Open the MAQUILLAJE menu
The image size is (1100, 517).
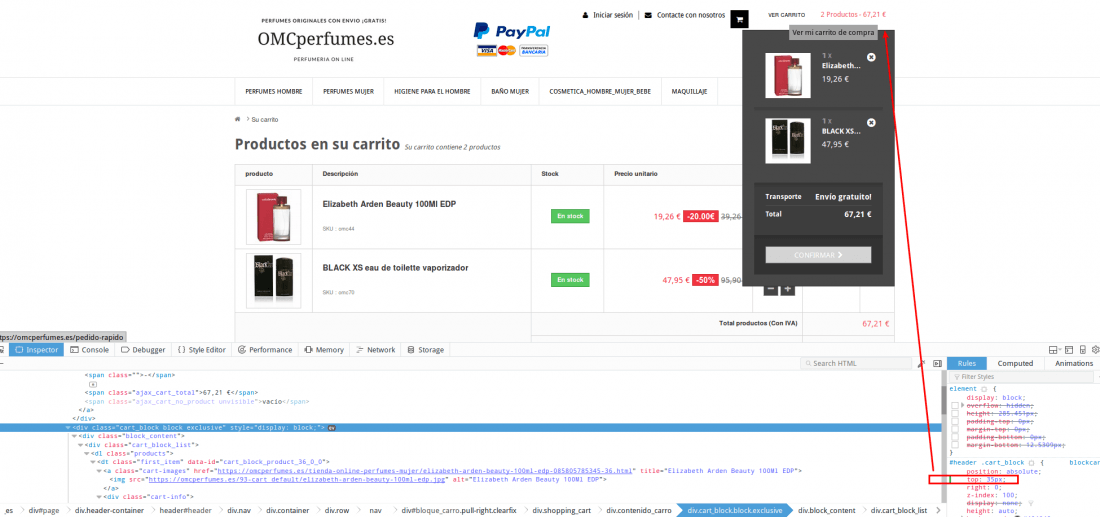point(690,91)
